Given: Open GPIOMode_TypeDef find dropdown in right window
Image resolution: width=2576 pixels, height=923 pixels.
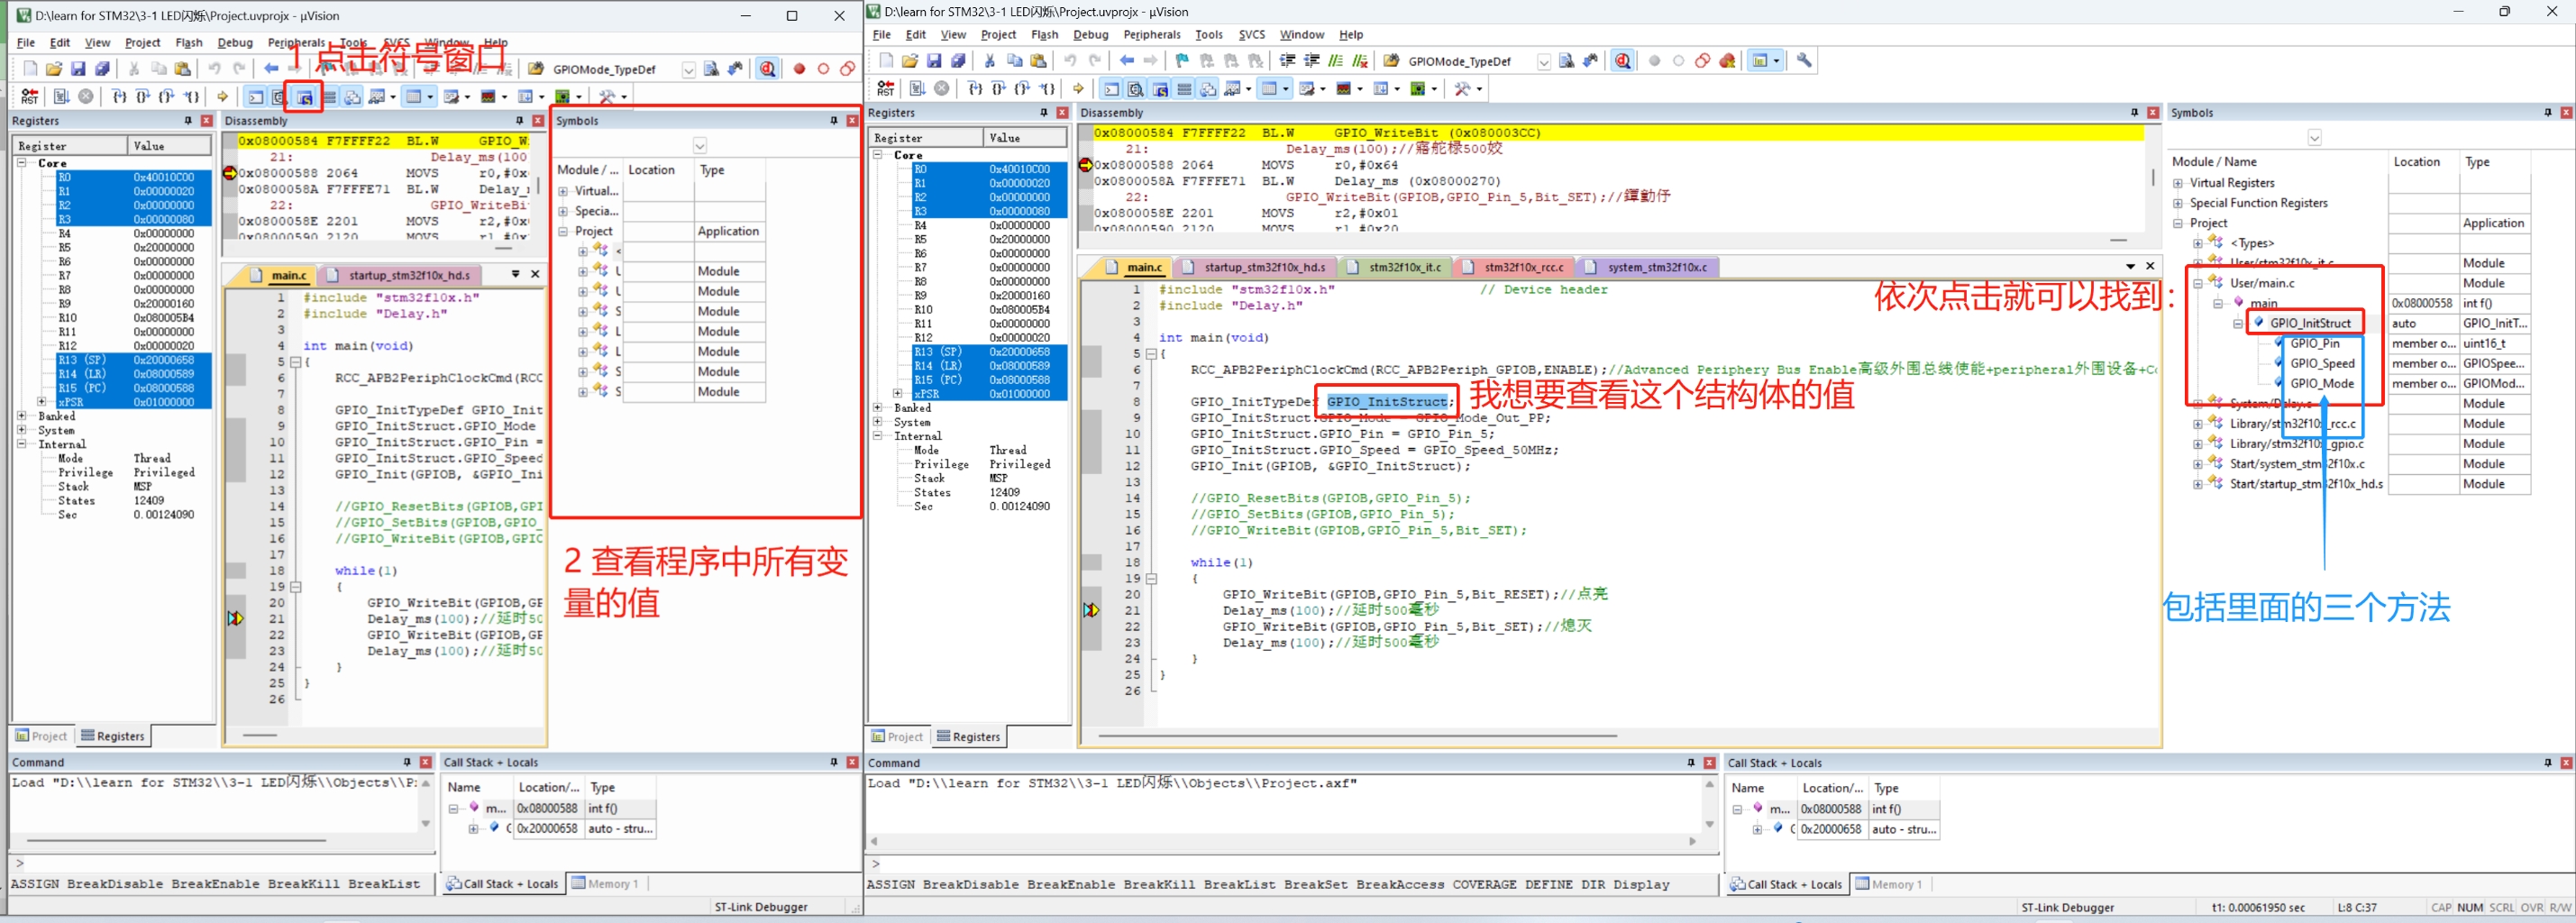Looking at the screenshot, I should [1543, 62].
